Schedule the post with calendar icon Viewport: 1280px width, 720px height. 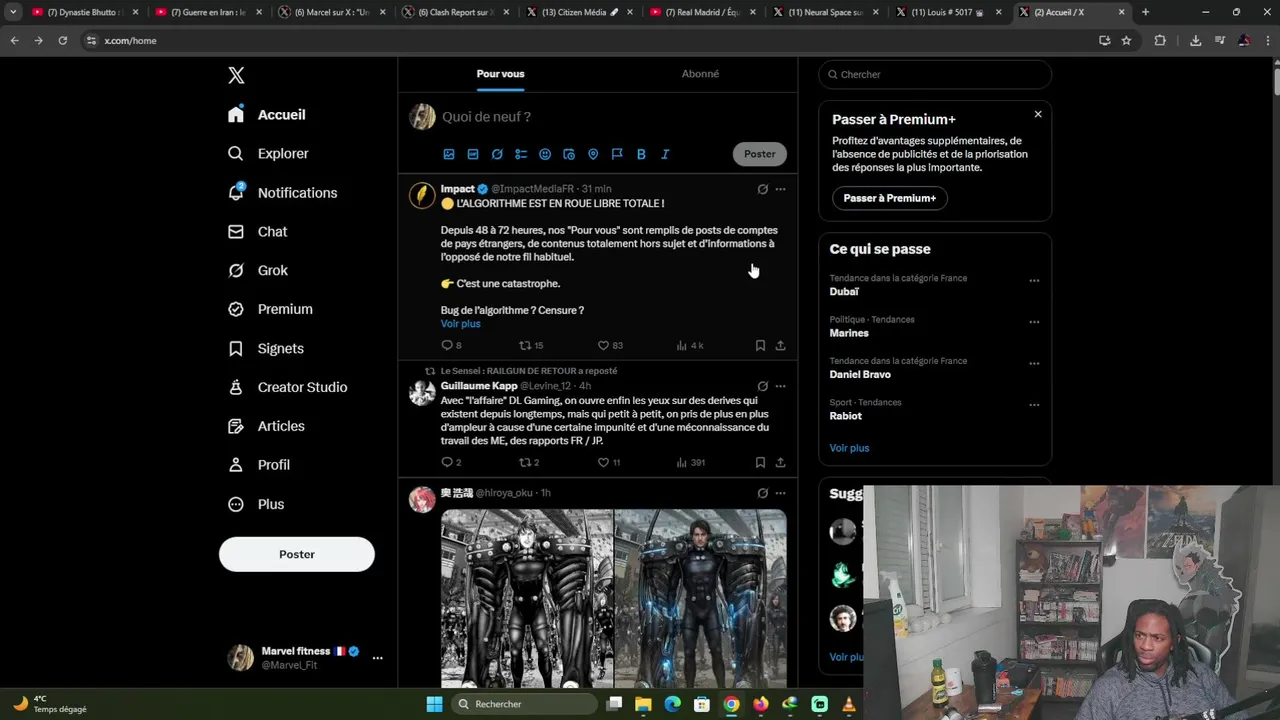click(569, 154)
